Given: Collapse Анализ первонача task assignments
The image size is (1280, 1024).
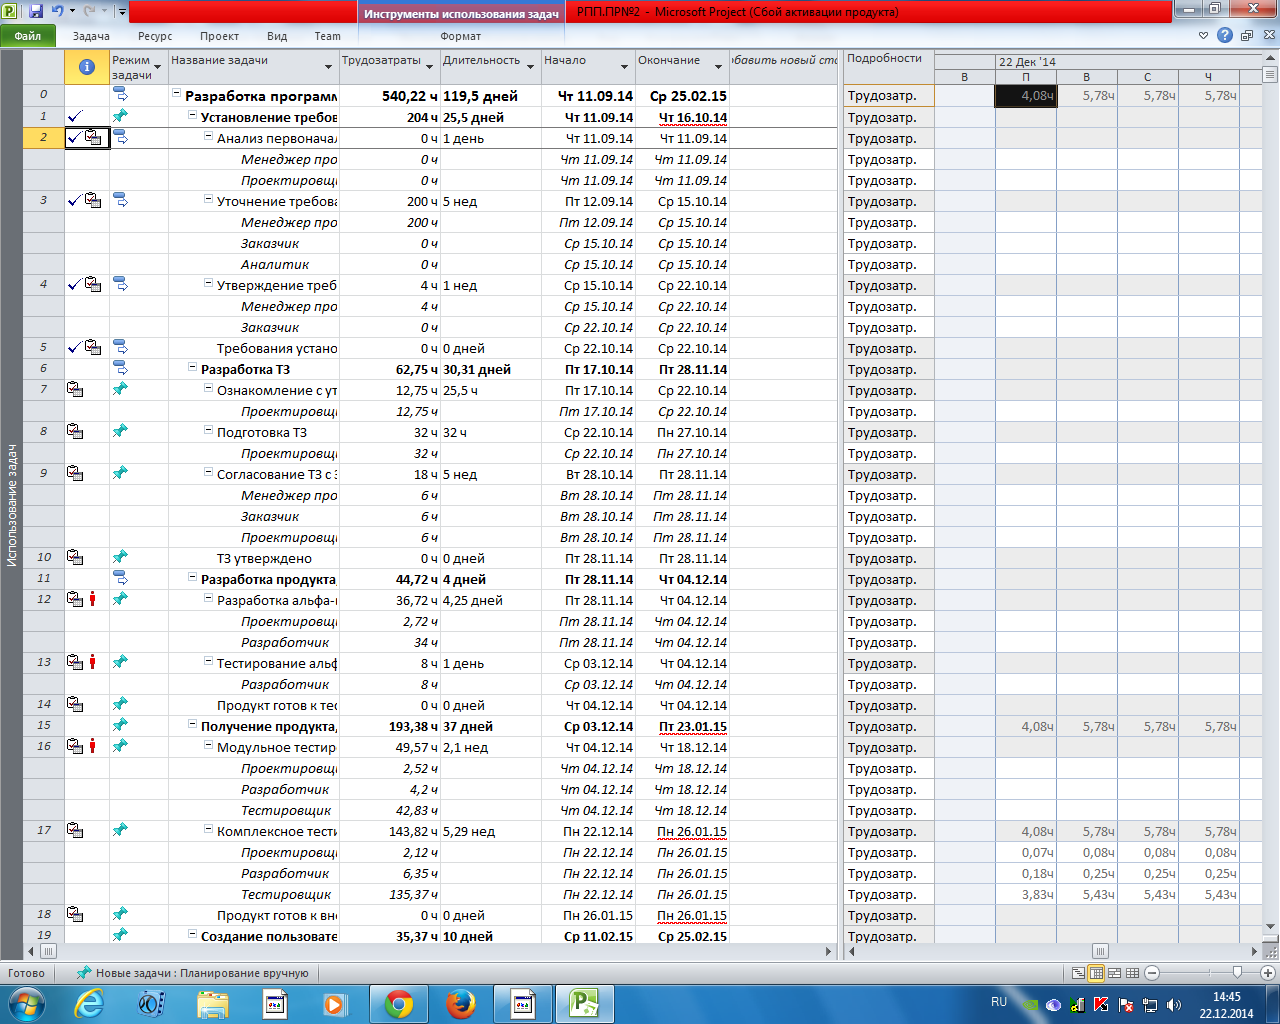Looking at the screenshot, I should (209, 137).
